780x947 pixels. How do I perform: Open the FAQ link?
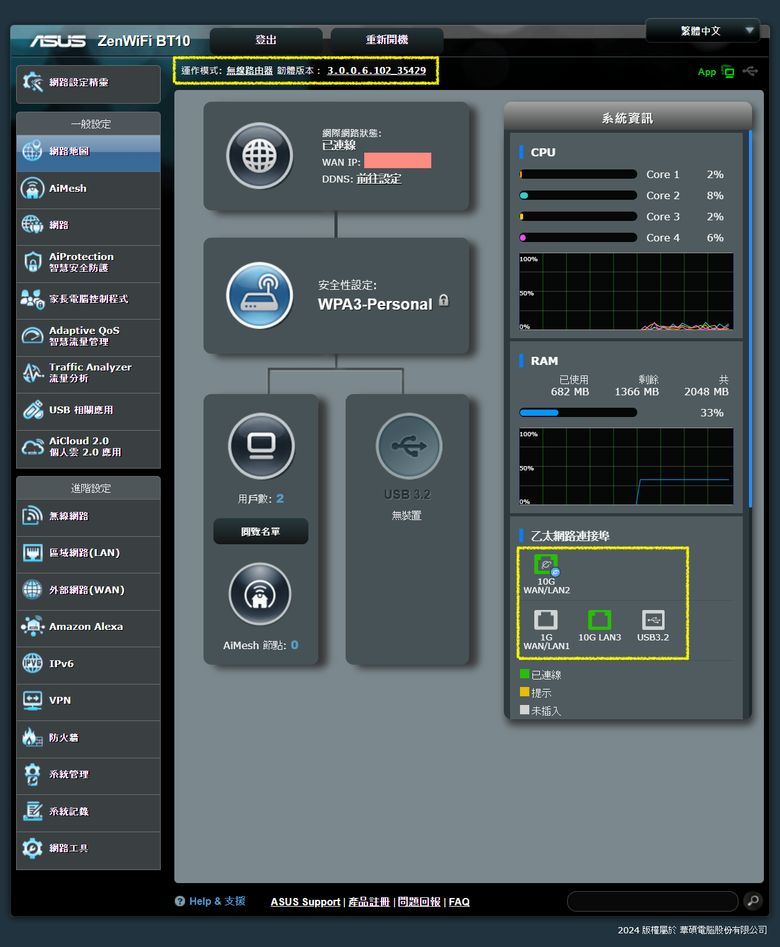[x=459, y=902]
